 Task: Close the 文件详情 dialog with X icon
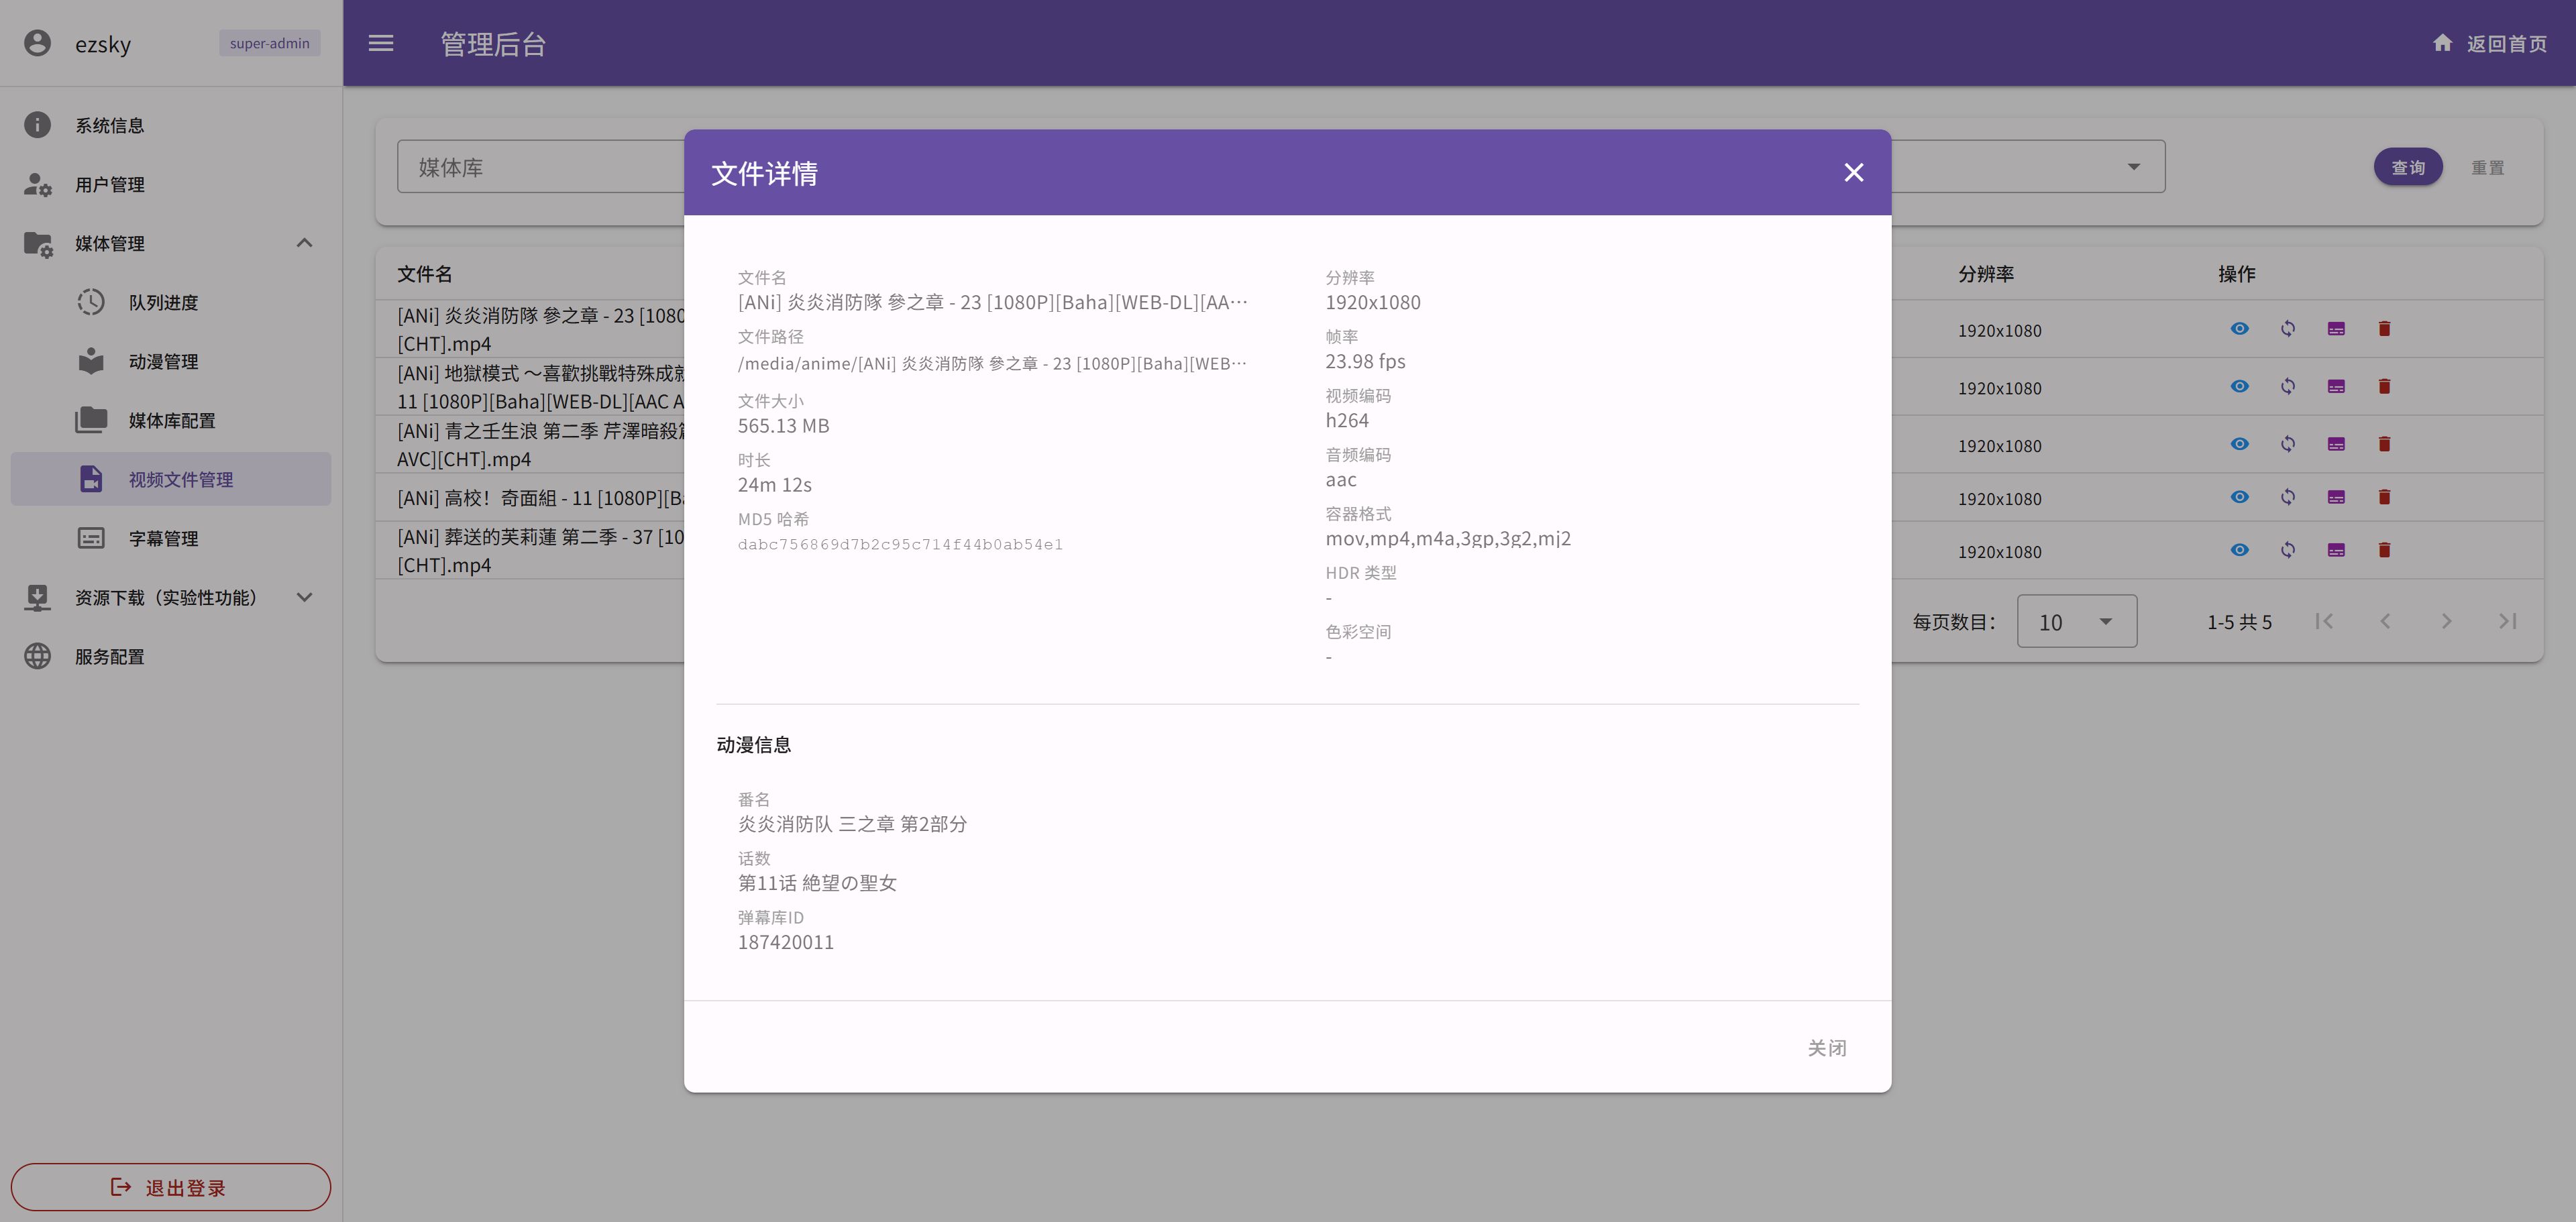1853,172
